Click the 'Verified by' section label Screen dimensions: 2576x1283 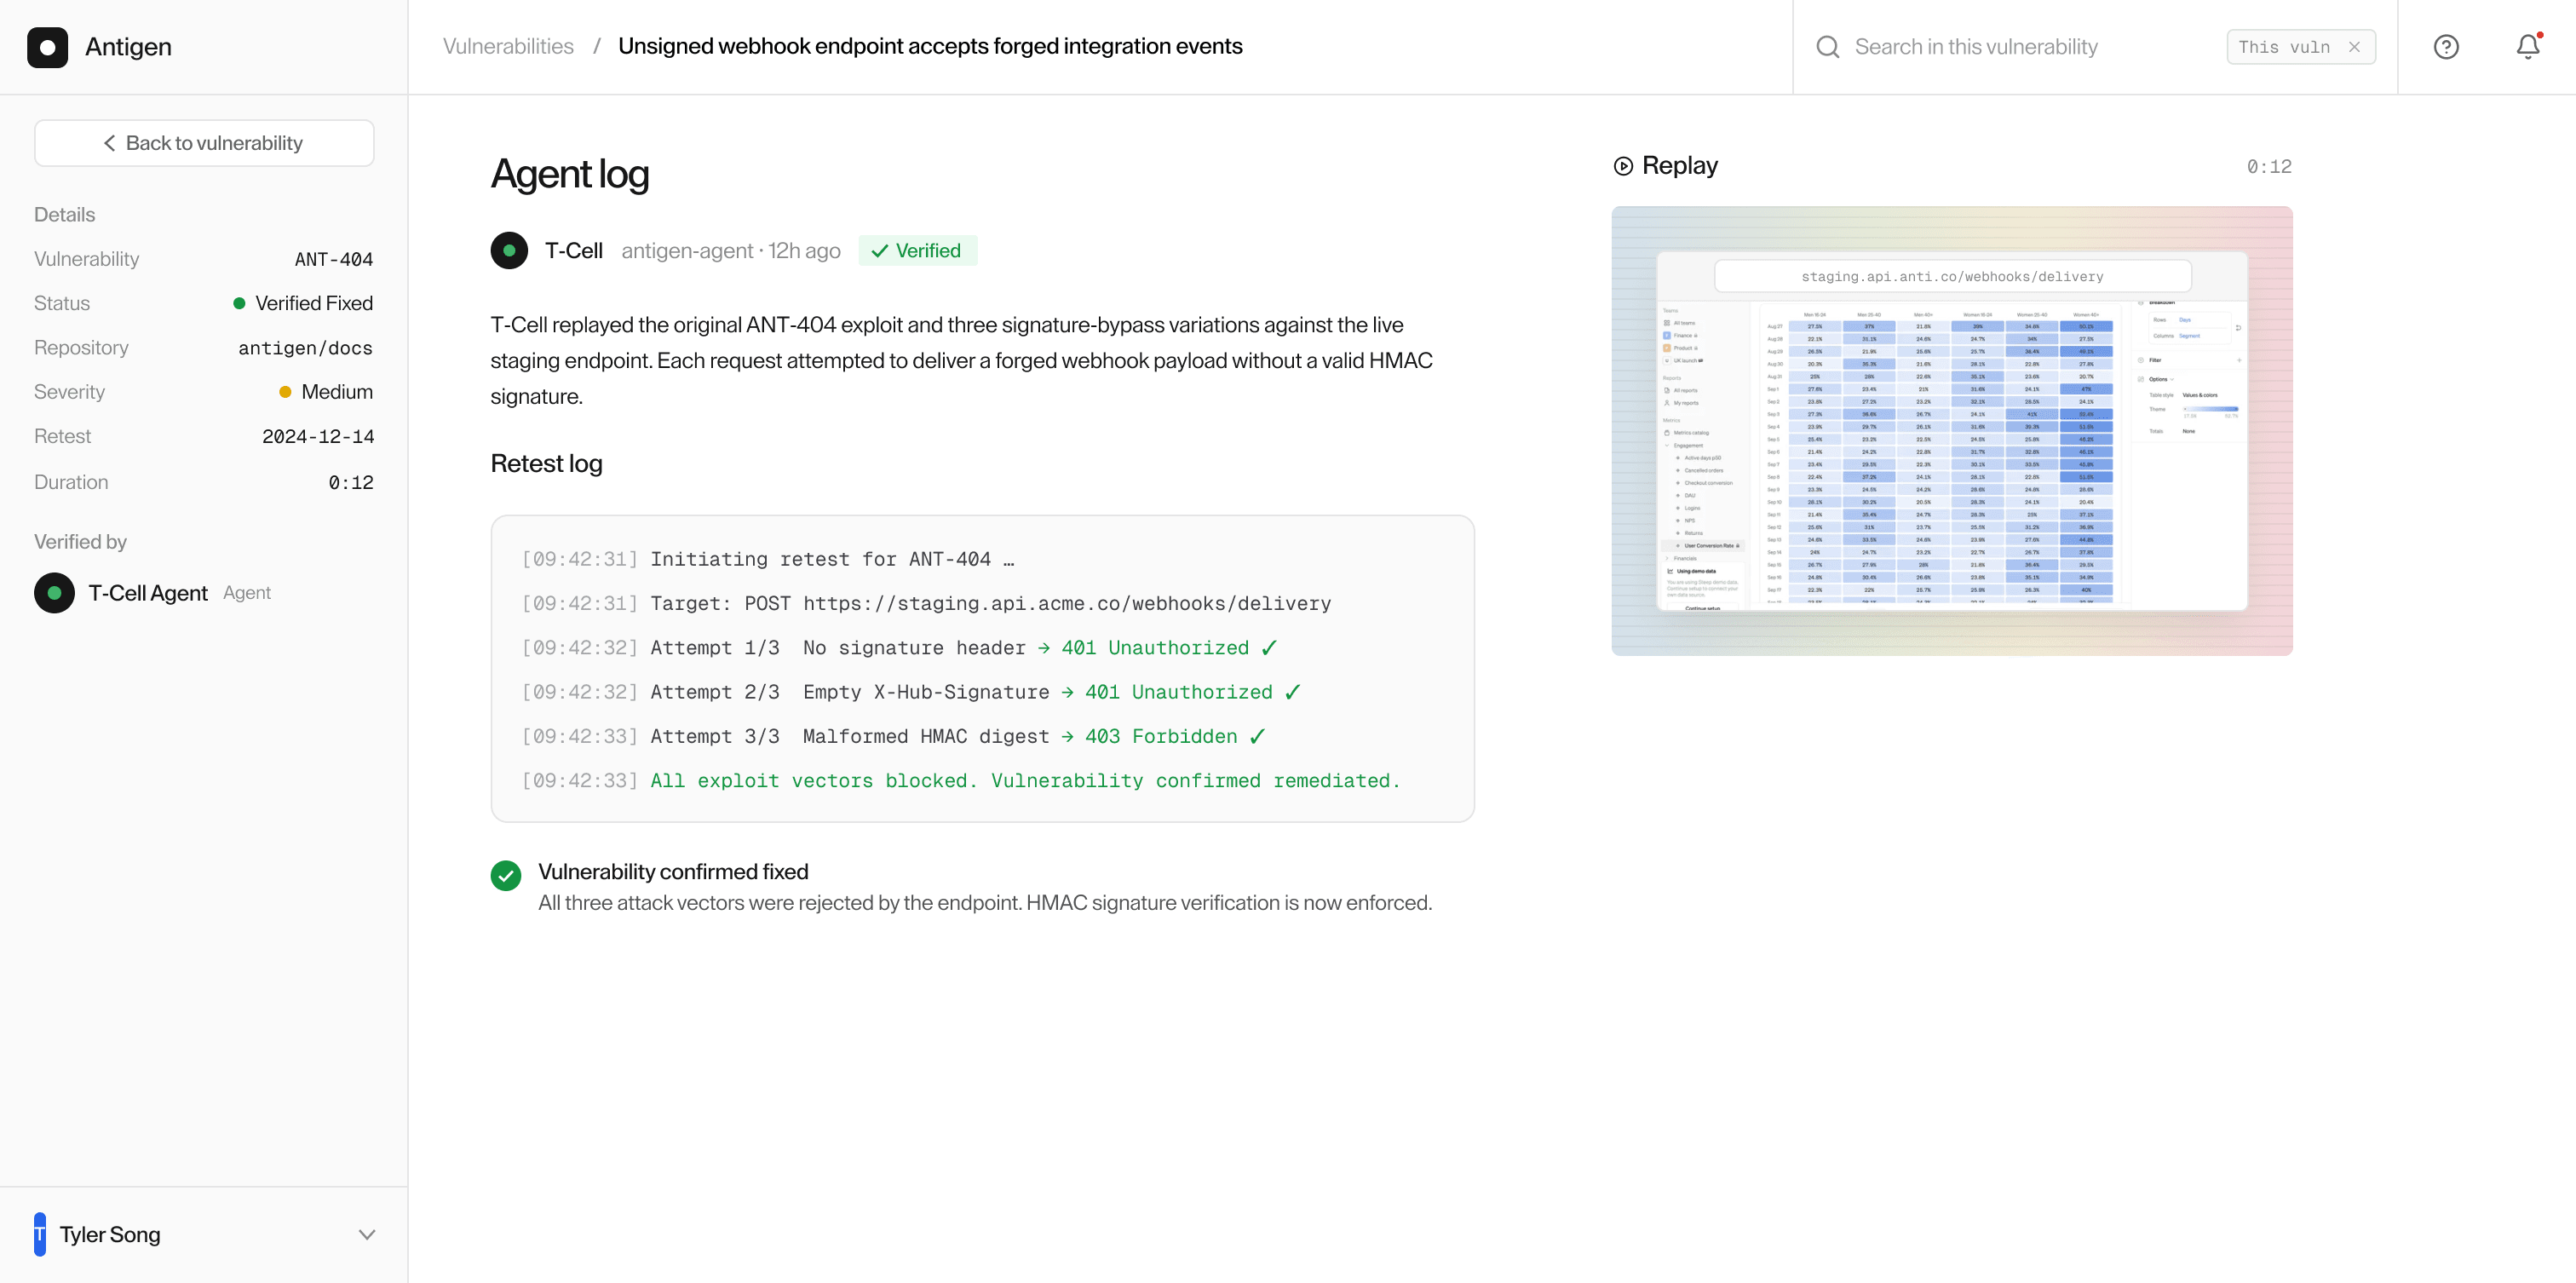pos(80,541)
